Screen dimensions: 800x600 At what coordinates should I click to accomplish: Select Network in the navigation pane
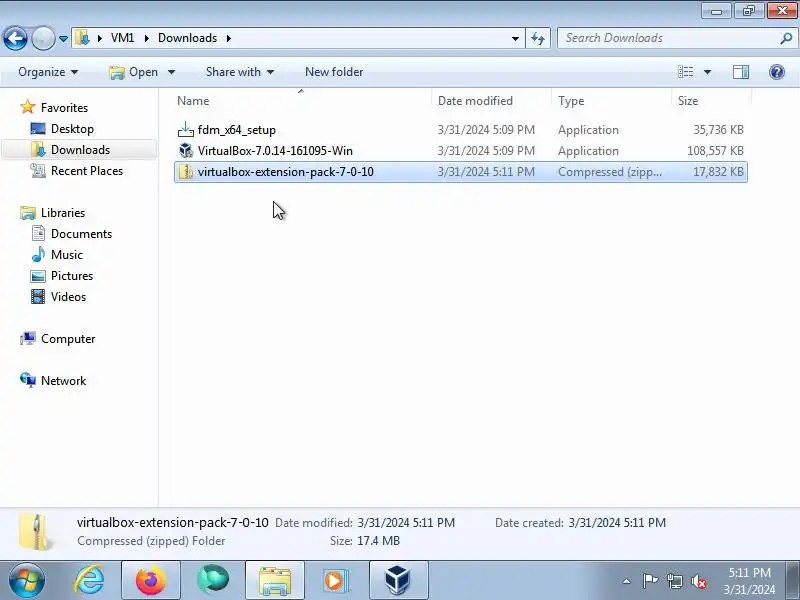(x=63, y=381)
